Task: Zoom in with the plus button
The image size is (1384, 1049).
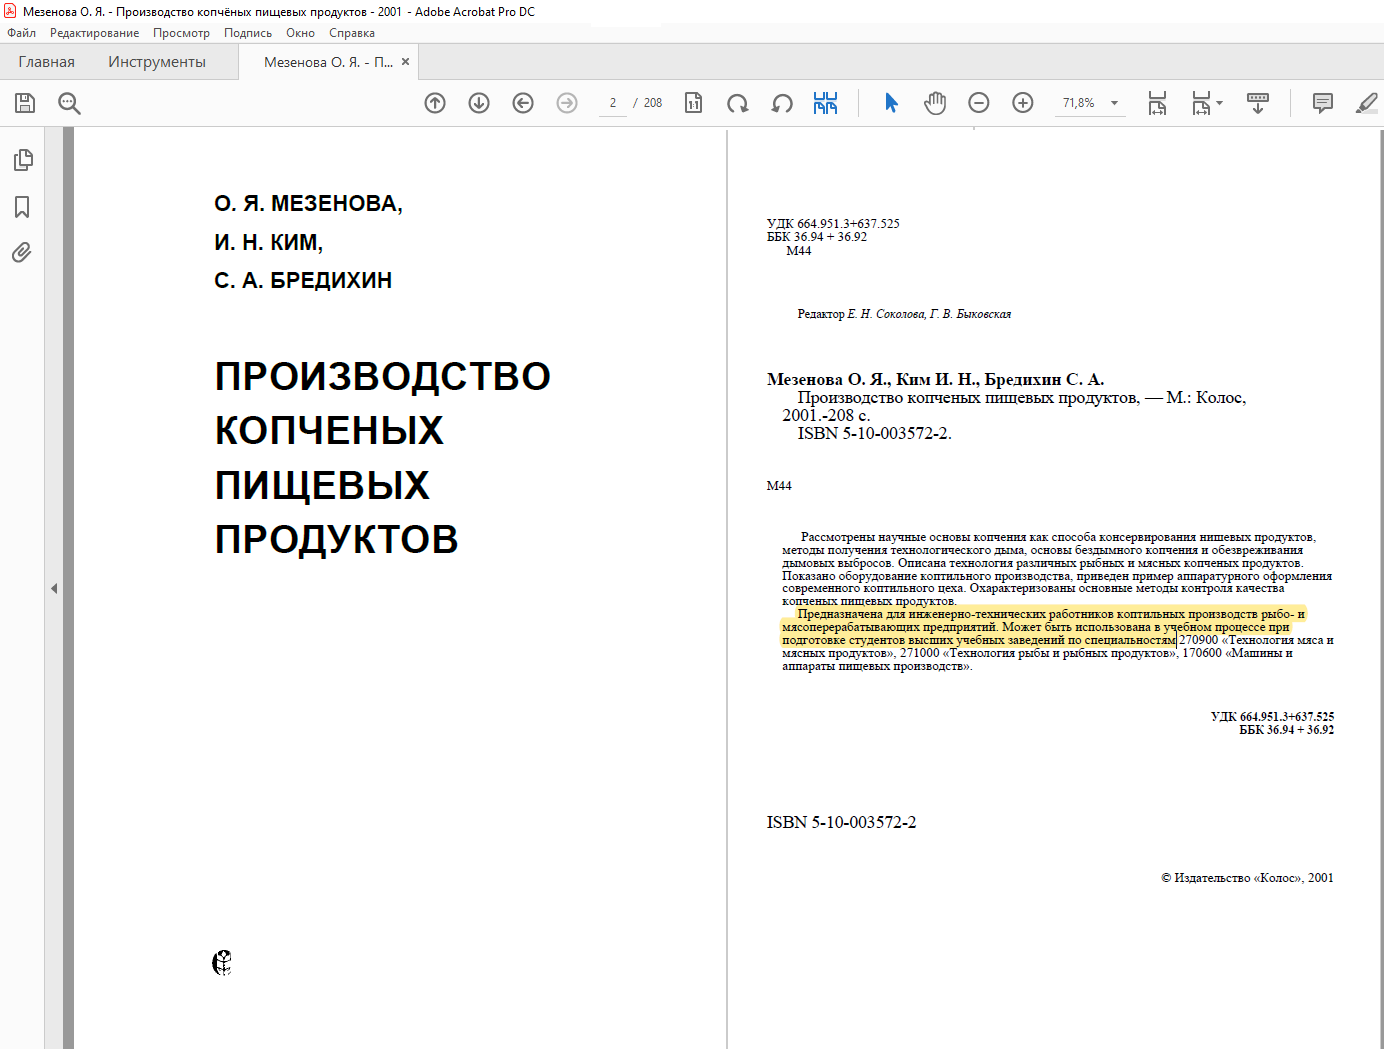Action: [1023, 103]
